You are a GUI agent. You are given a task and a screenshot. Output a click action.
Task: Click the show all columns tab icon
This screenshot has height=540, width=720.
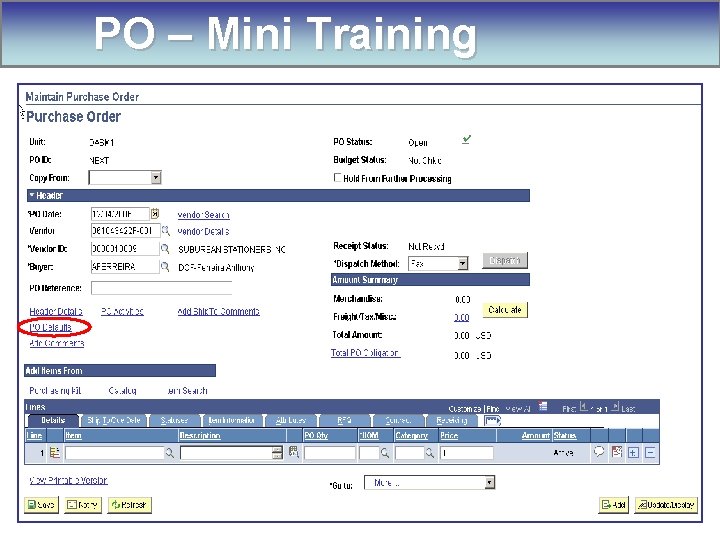pos(492,421)
